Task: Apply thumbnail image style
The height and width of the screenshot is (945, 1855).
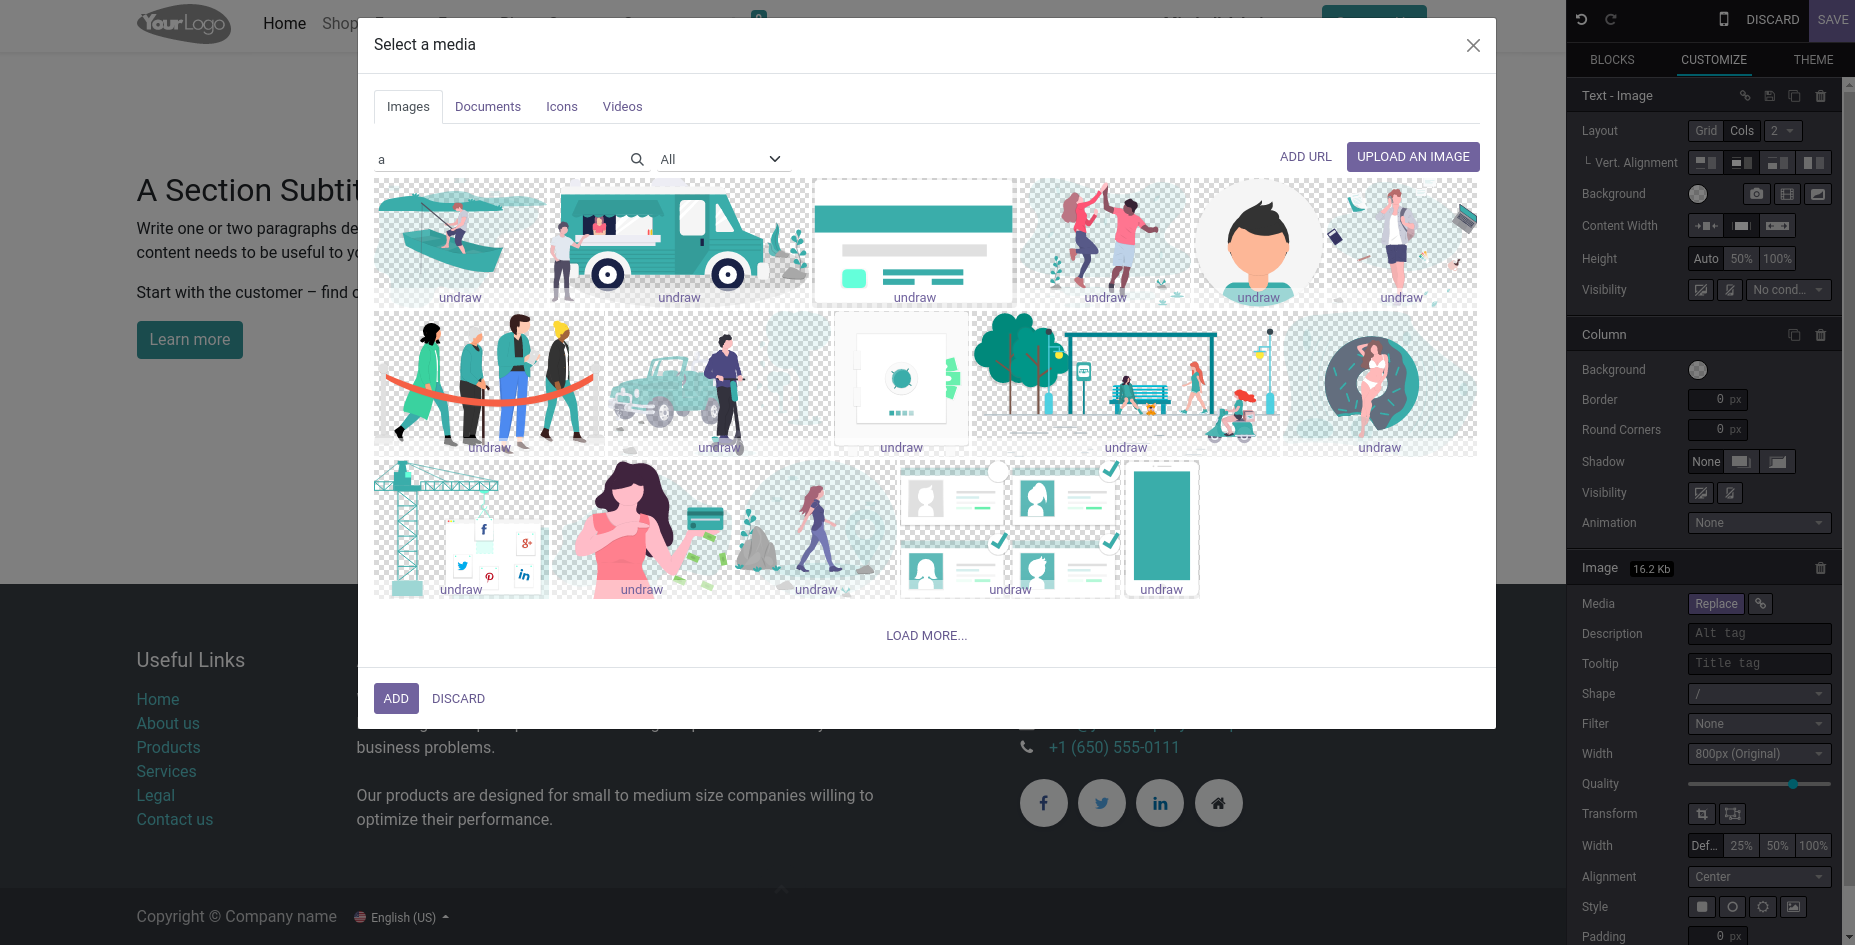Action: coord(1794,907)
